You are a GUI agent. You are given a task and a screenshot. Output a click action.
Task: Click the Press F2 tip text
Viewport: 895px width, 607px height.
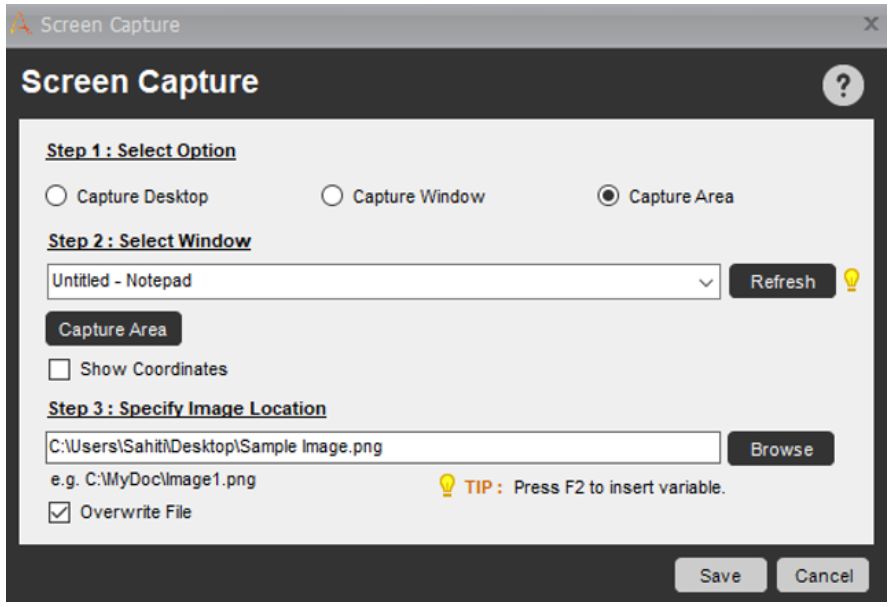pyautogui.click(x=619, y=487)
